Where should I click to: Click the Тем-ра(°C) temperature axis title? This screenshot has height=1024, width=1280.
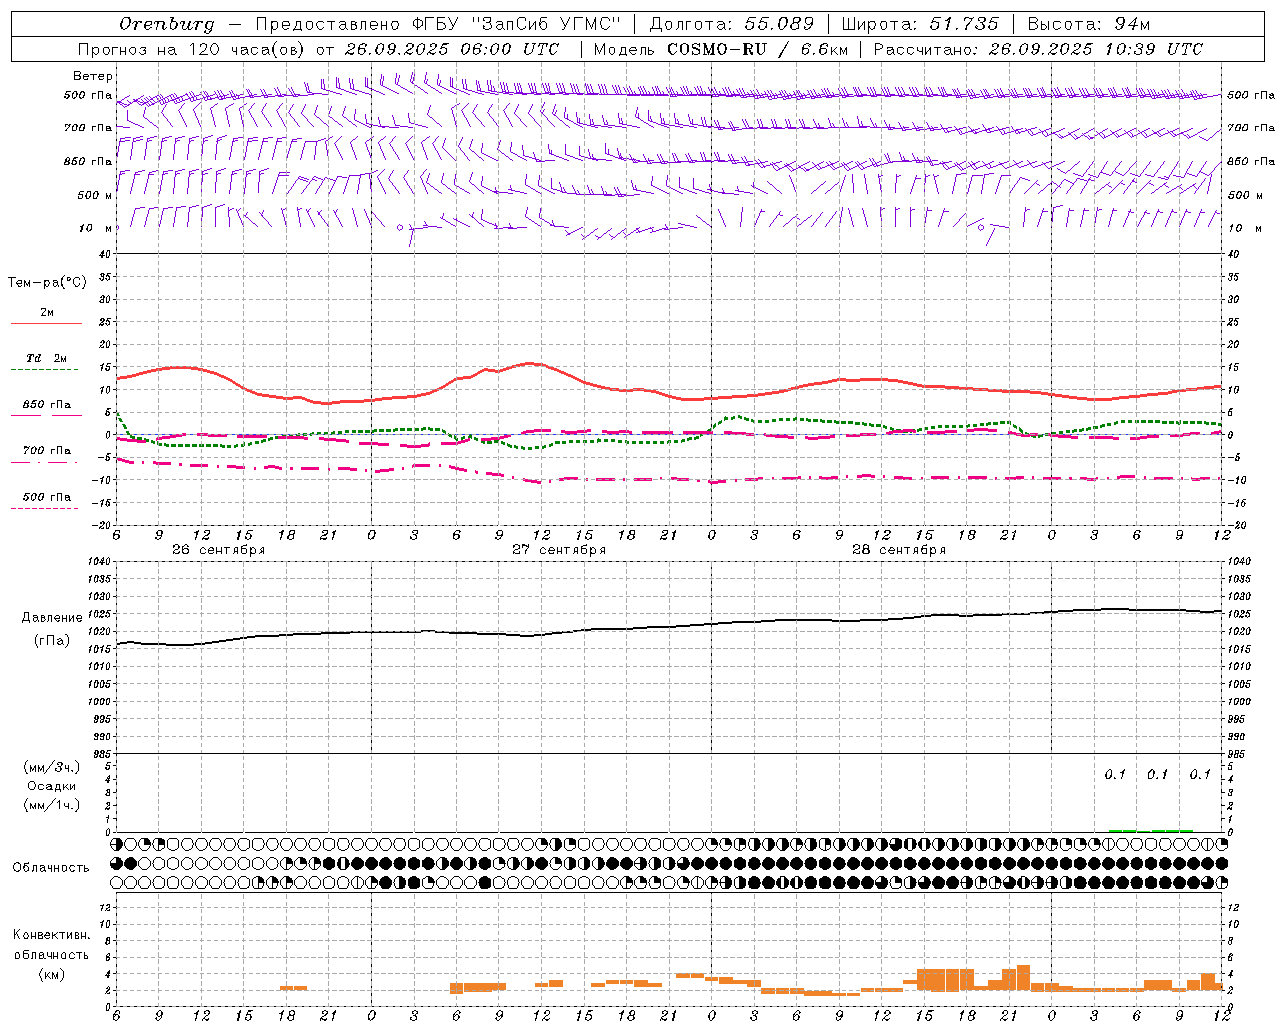(x=47, y=283)
